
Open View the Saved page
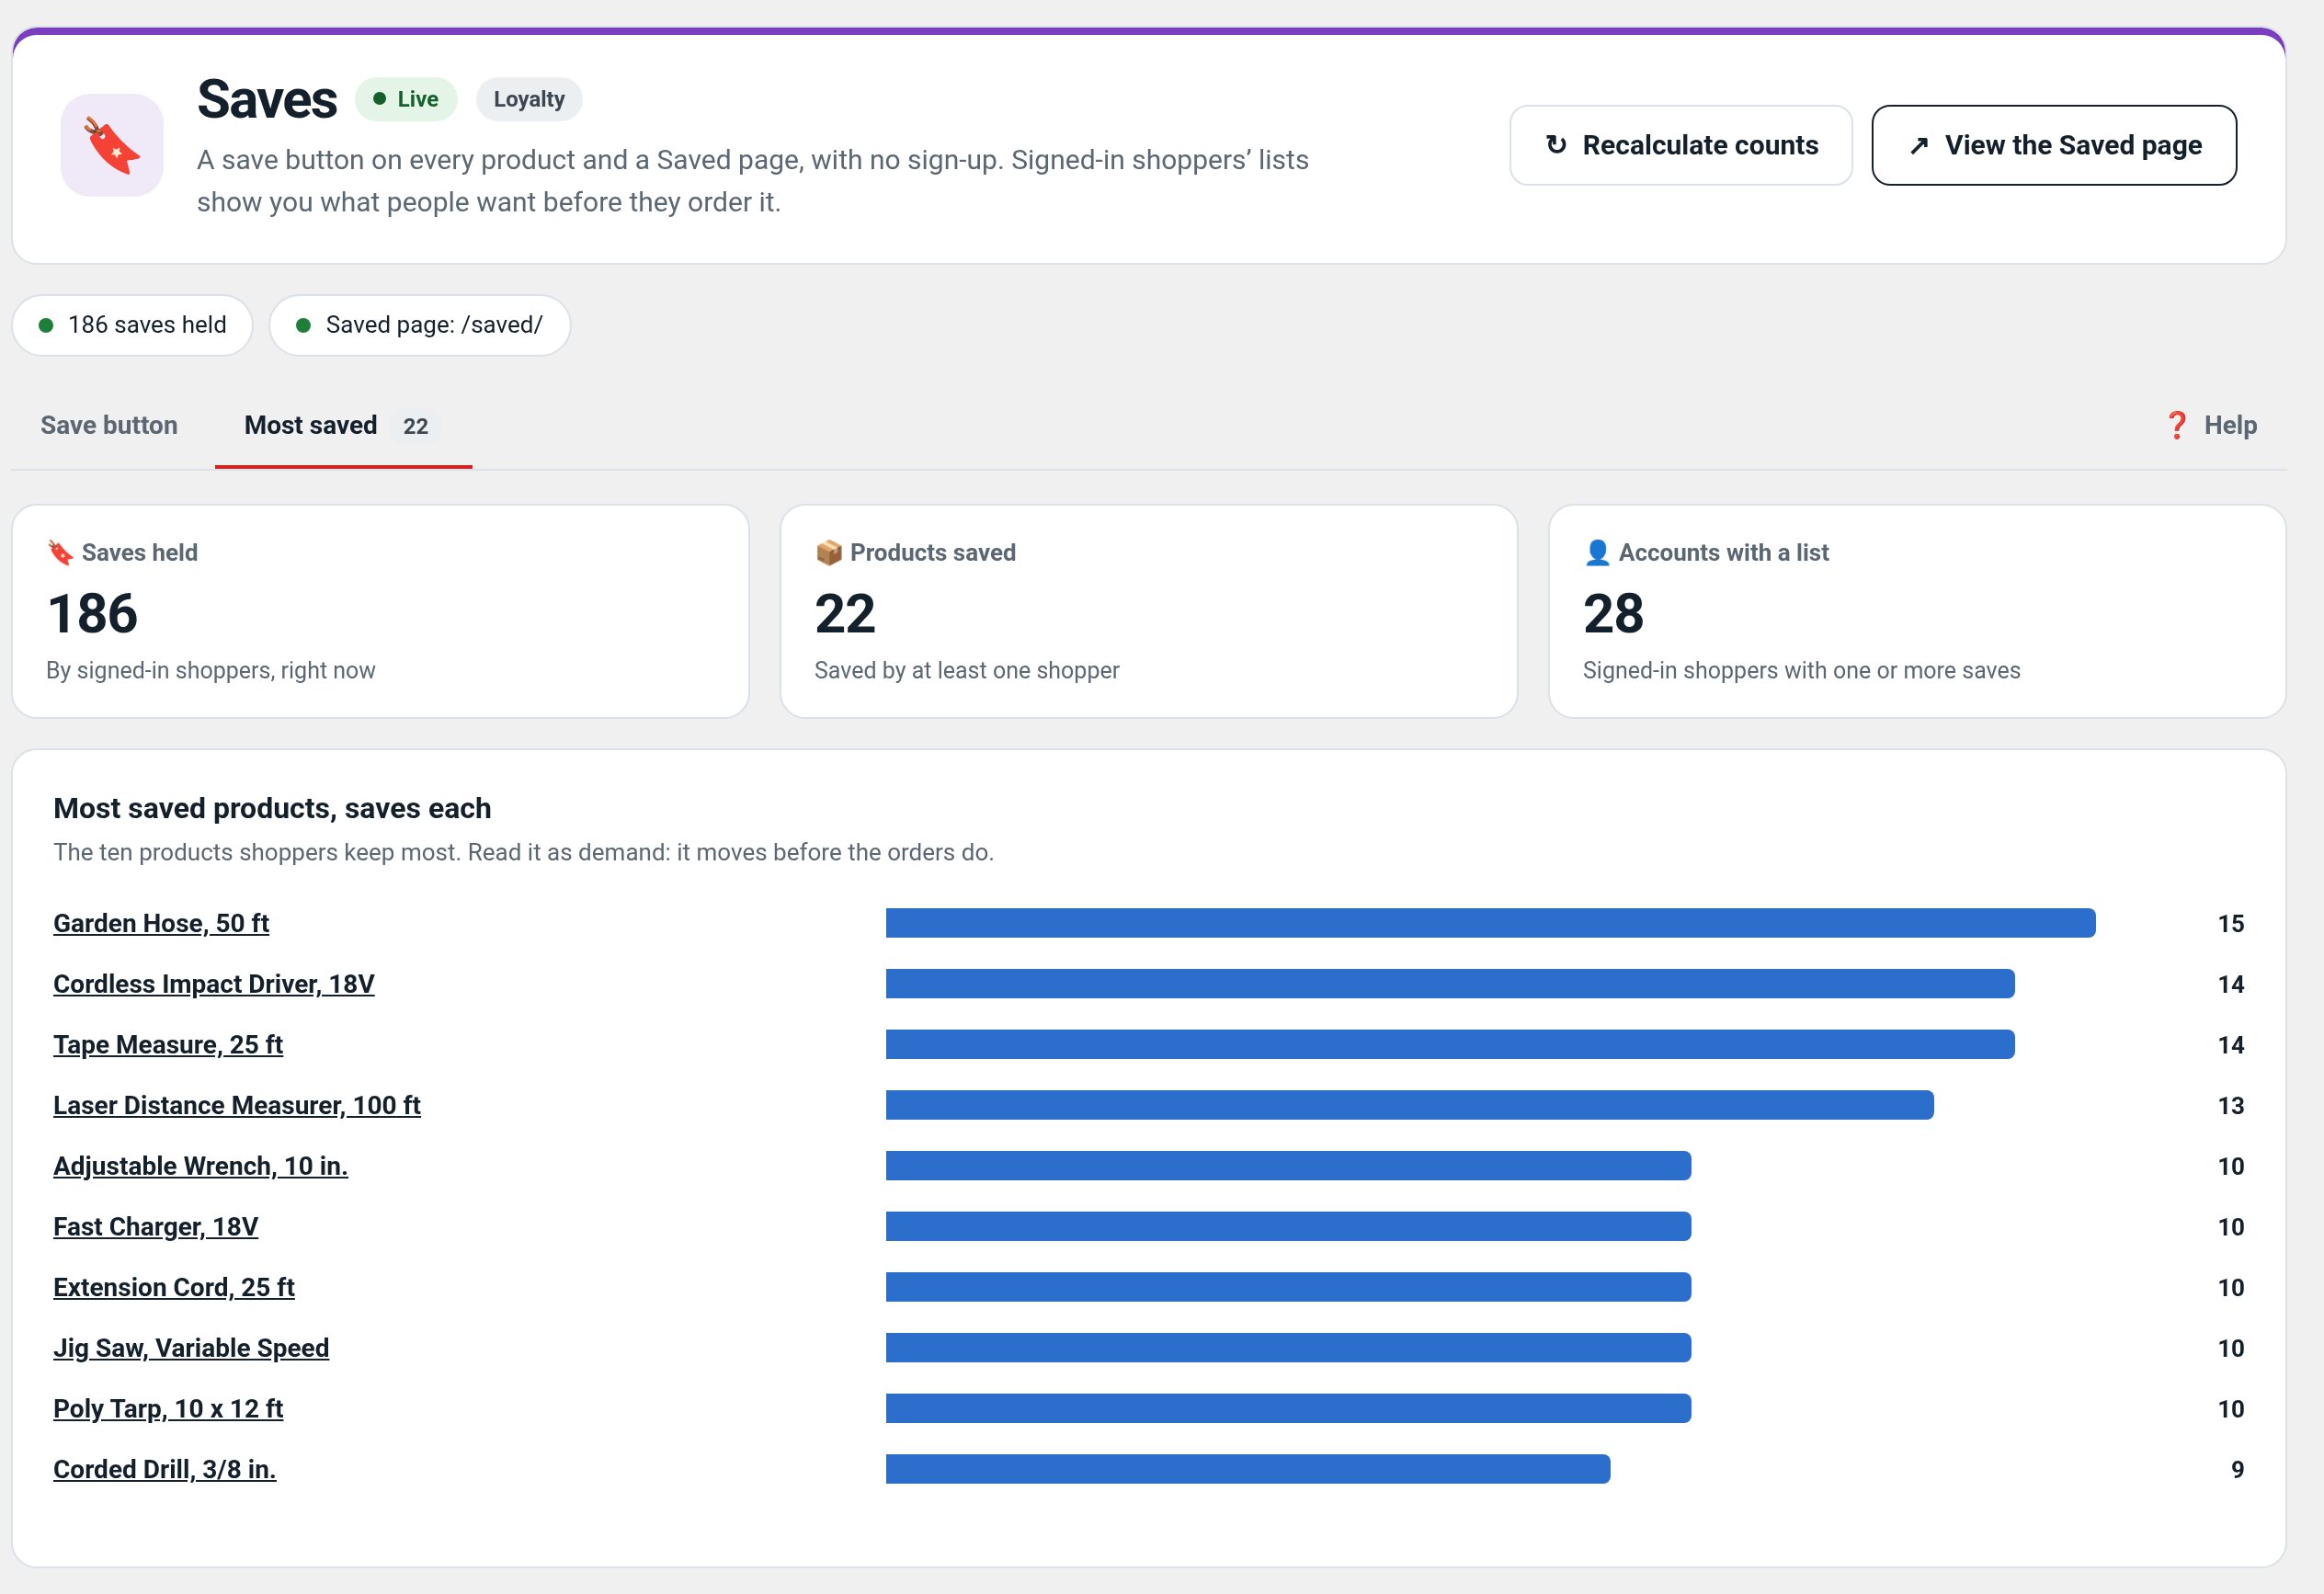(x=2053, y=145)
